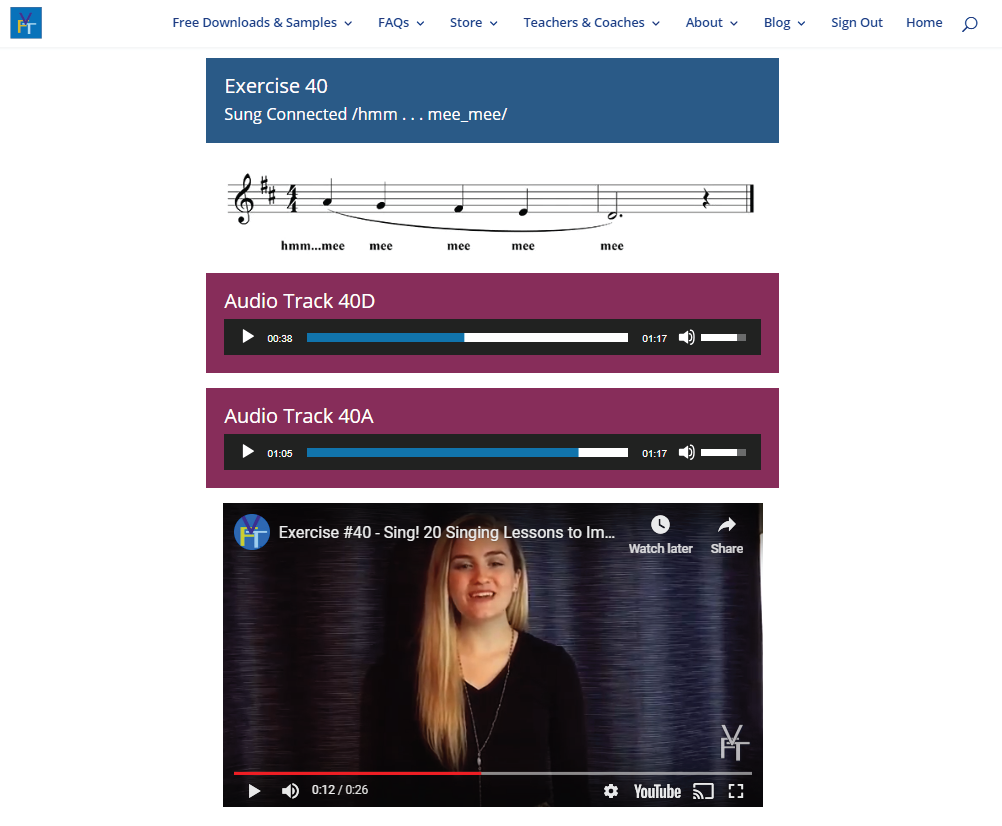Screen dimensions: 1002x826
Task: Play Audio Track 40D
Action: pos(248,337)
